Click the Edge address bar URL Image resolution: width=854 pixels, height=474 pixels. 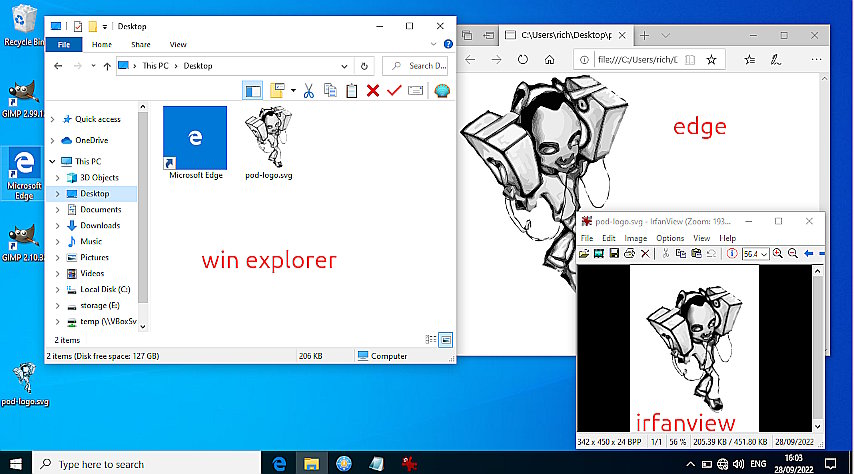[637, 59]
